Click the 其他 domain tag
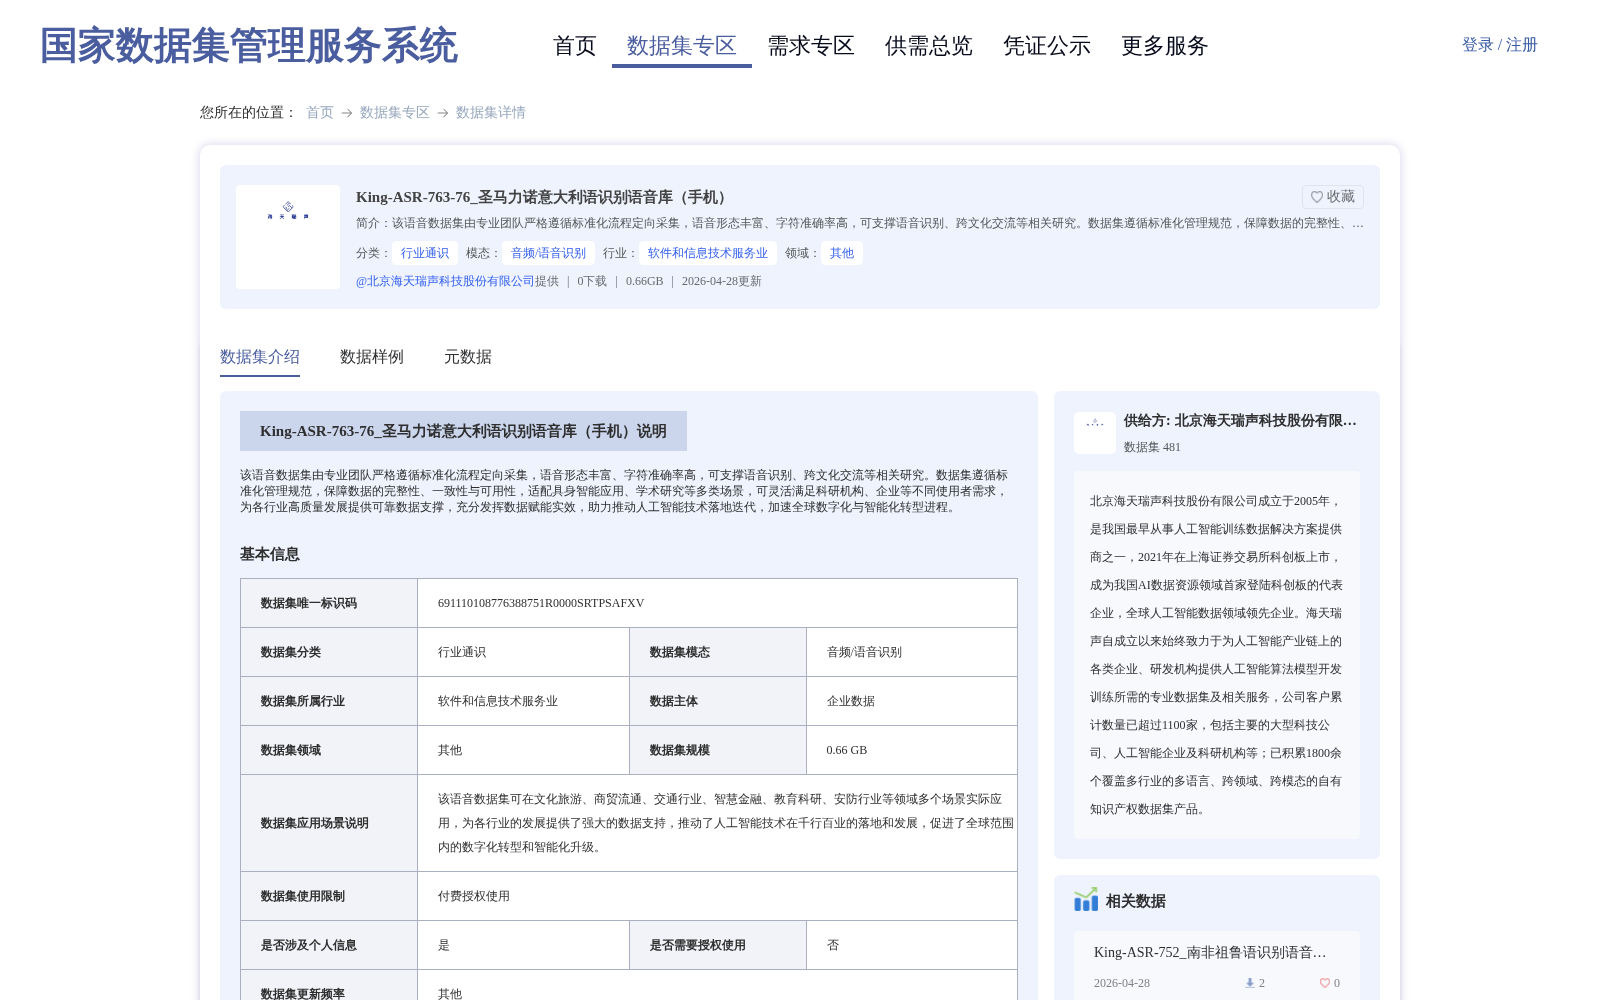The height and width of the screenshot is (1000, 1600). [x=842, y=253]
